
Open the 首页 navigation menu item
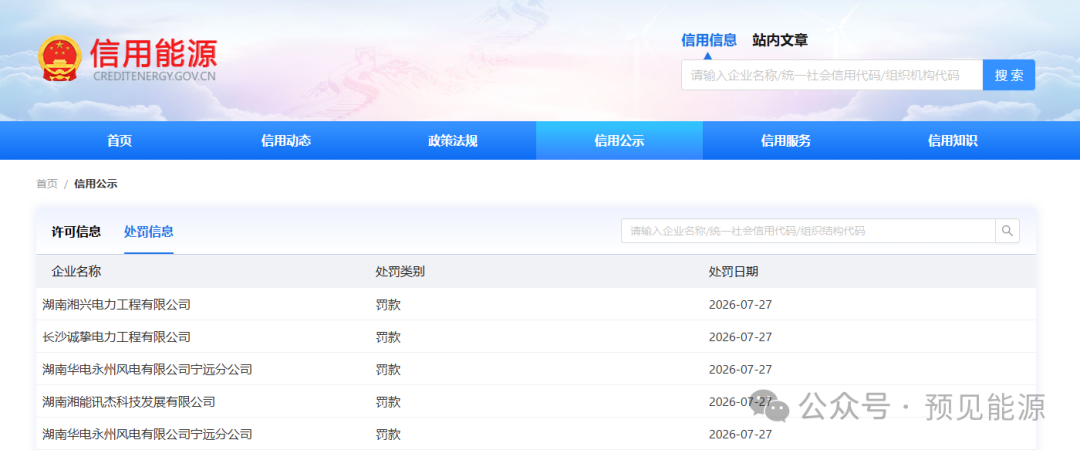[x=119, y=141]
